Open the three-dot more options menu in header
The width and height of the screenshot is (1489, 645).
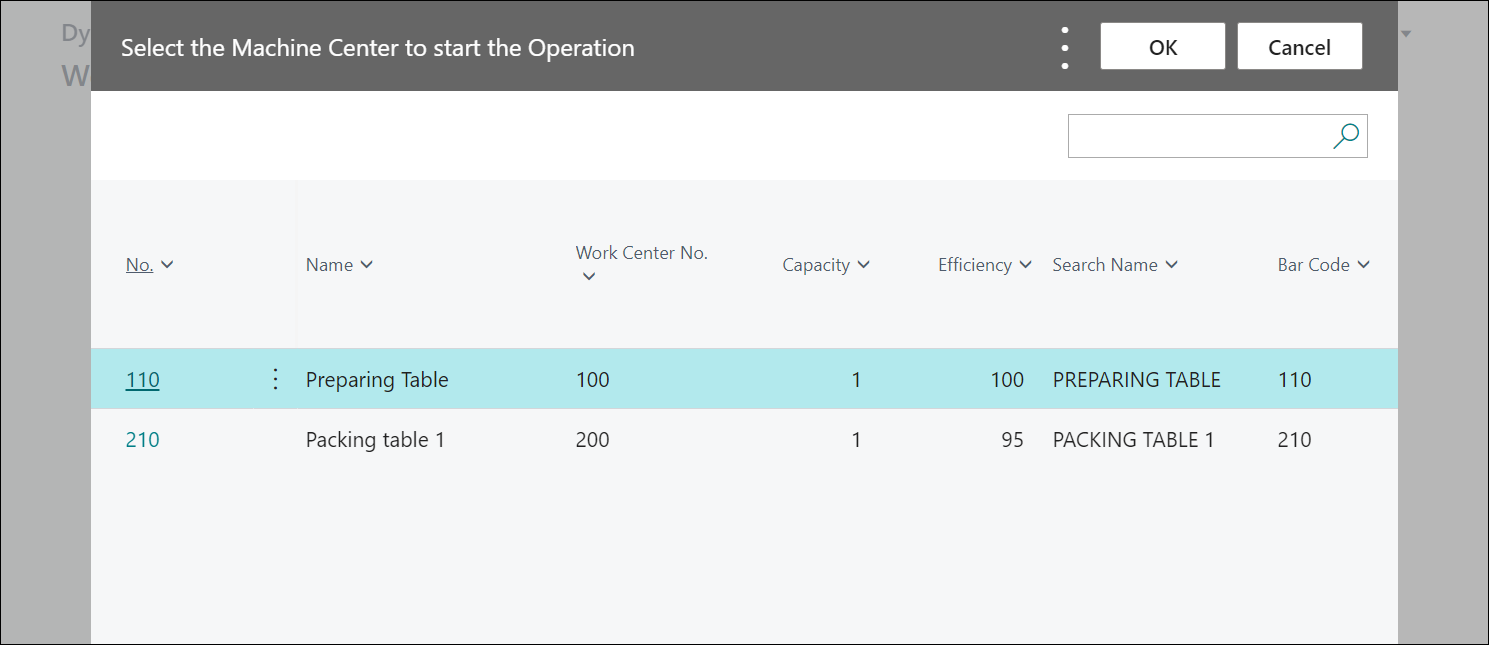tap(1065, 47)
